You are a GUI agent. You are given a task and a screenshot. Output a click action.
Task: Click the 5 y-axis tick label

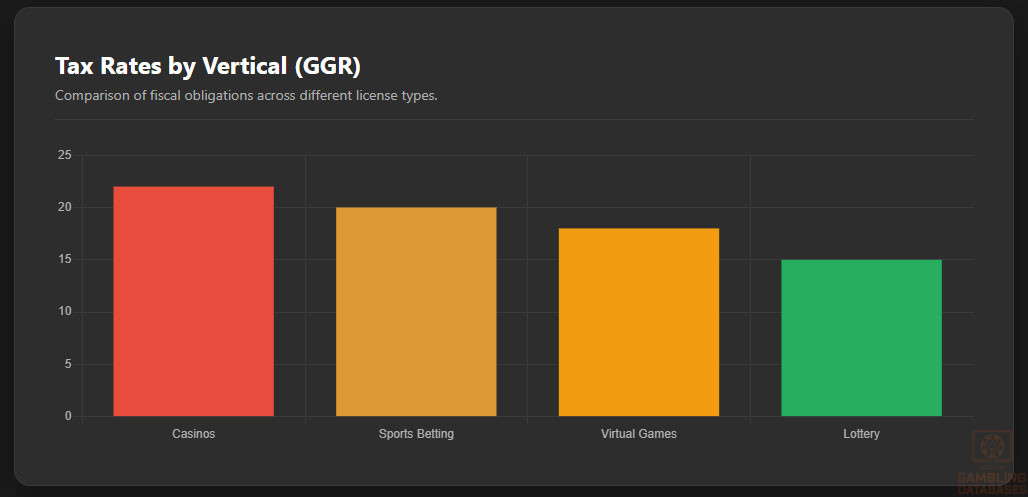pyautogui.click(x=68, y=364)
